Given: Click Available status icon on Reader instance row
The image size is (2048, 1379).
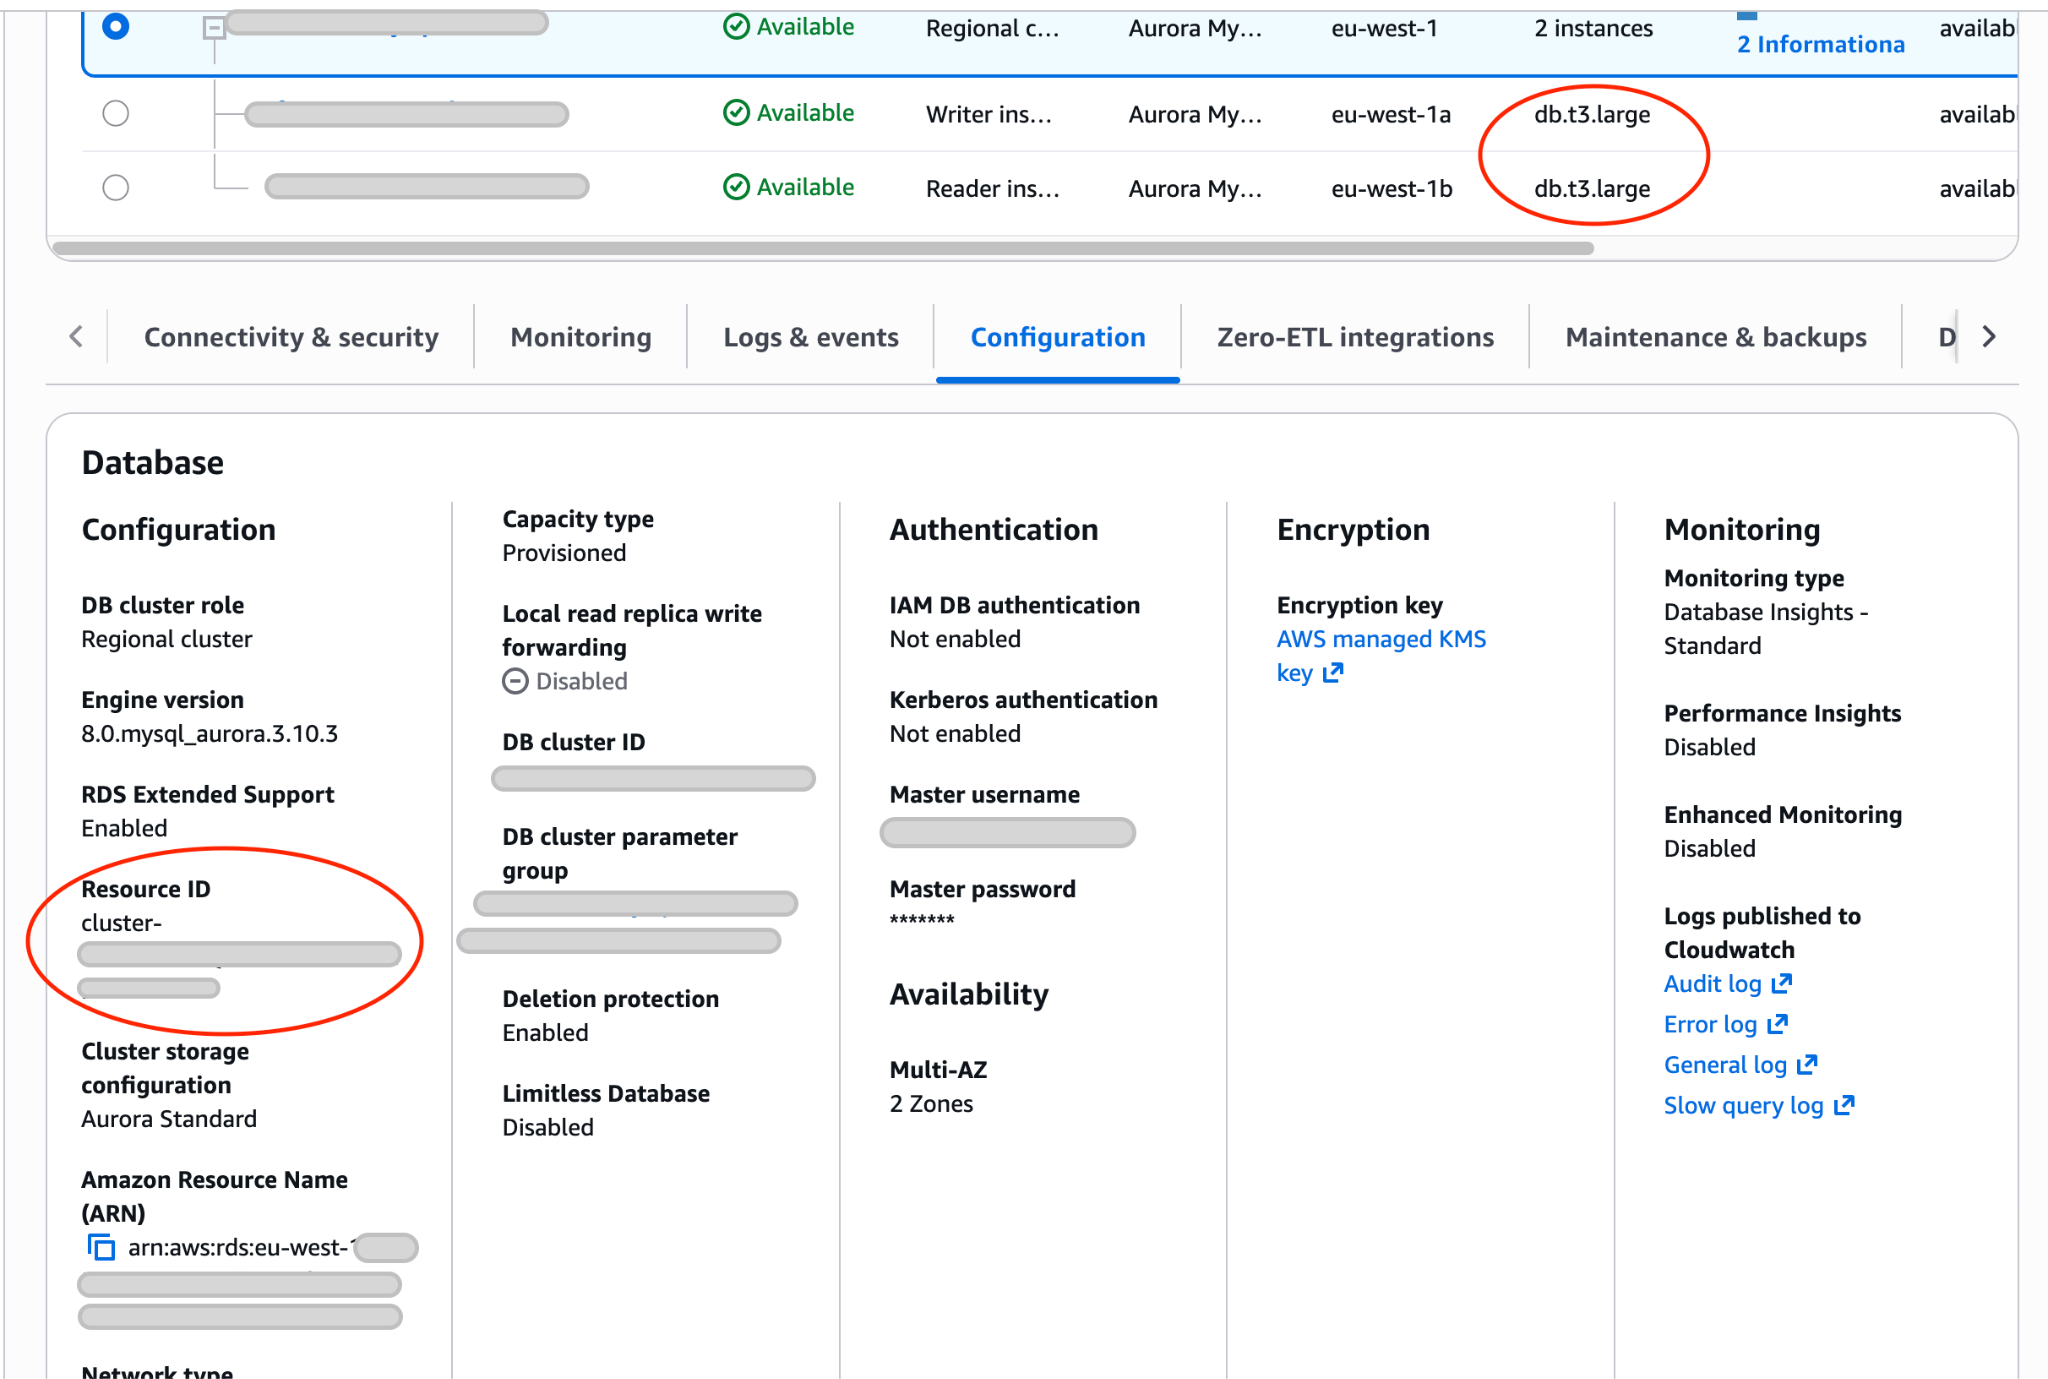Looking at the screenshot, I should pos(736,187).
